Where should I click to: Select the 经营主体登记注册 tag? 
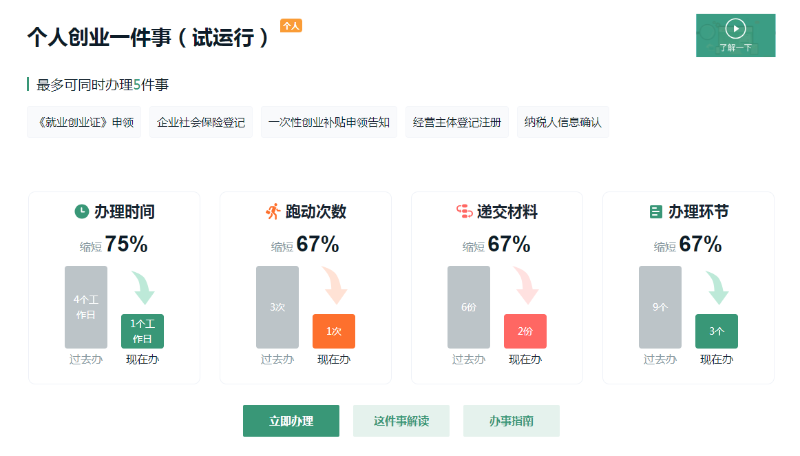[457, 122]
